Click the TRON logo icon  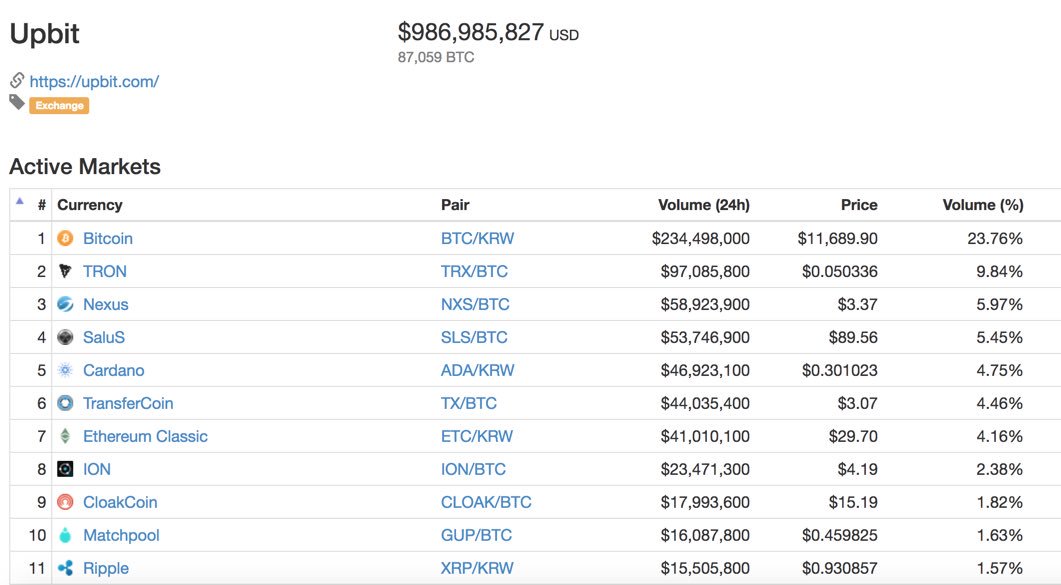pos(65,271)
